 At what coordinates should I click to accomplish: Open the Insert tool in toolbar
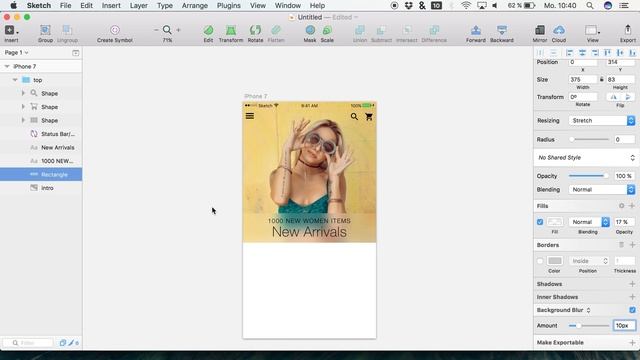click(11, 33)
